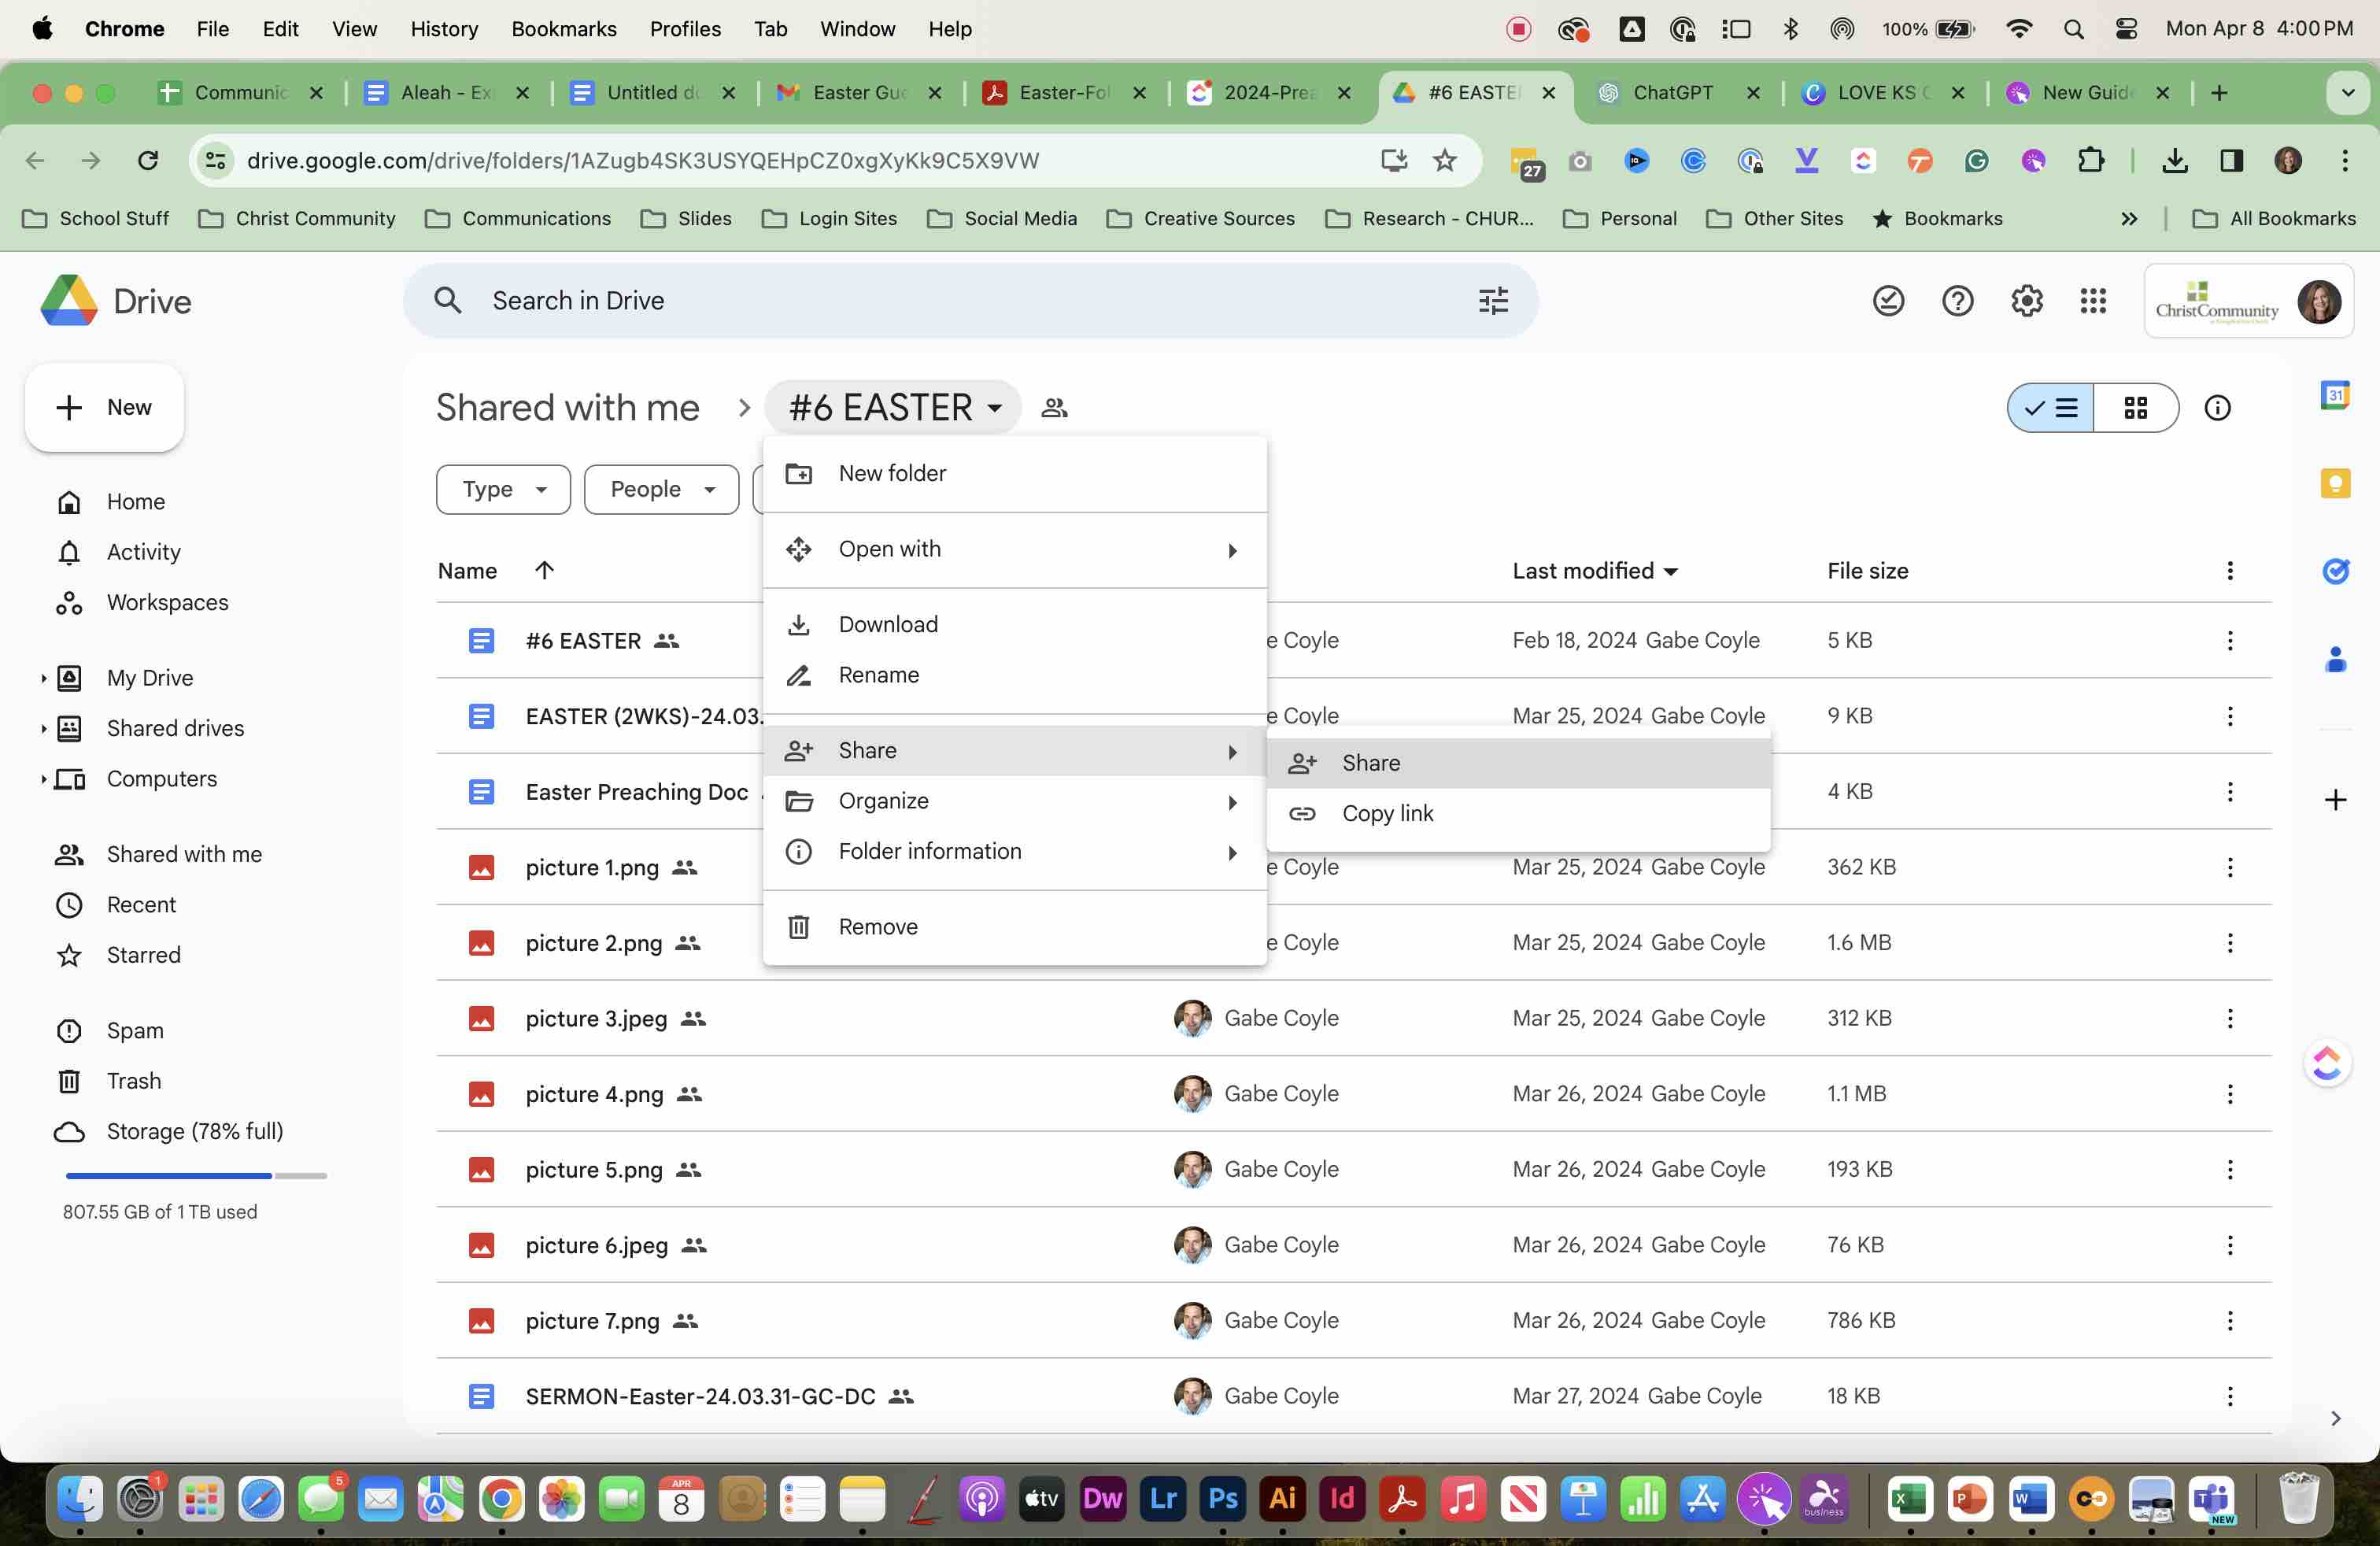The image size is (2380, 1546).
Task: Click New button in Drive sidebar
Action: pos(105,407)
